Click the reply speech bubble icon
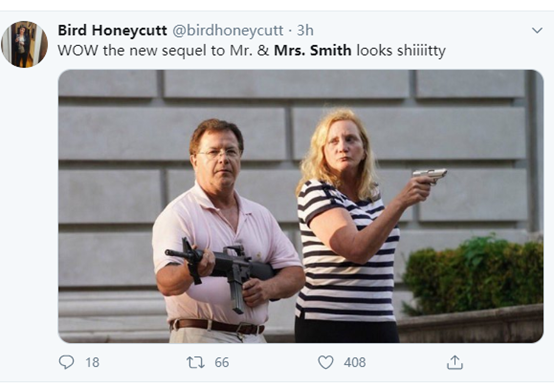The height and width of the screenshot is (388, 554). pyautogui.click(x=66, y=362)
